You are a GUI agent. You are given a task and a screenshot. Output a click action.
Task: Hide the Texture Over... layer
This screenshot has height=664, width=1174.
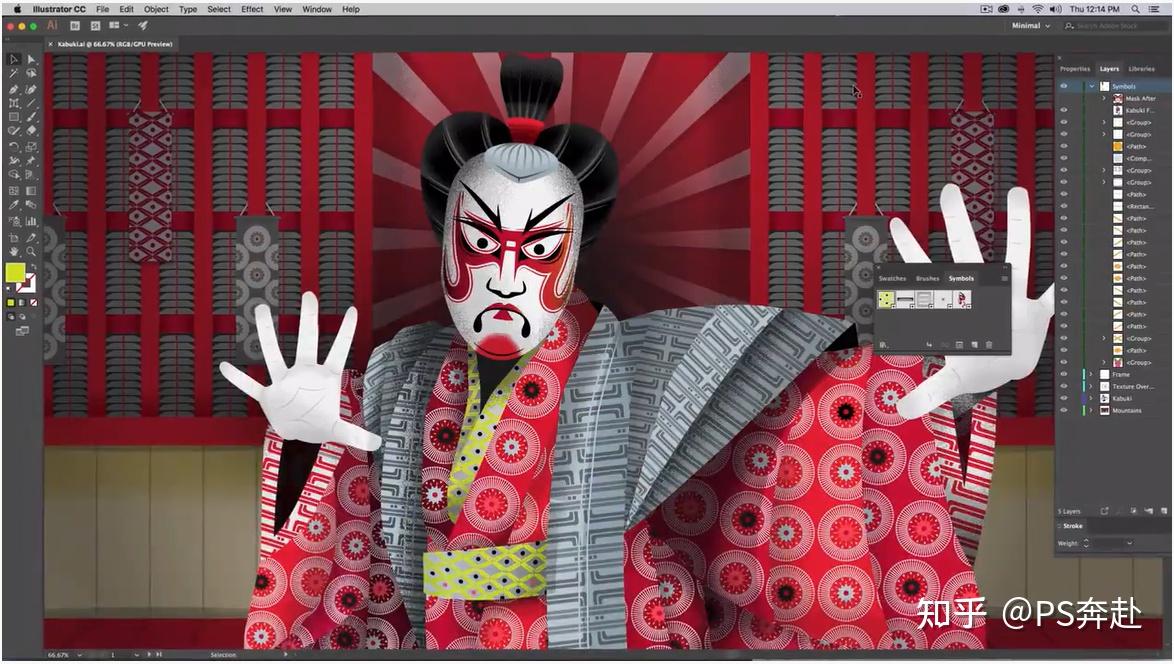tap(1064, 386)
